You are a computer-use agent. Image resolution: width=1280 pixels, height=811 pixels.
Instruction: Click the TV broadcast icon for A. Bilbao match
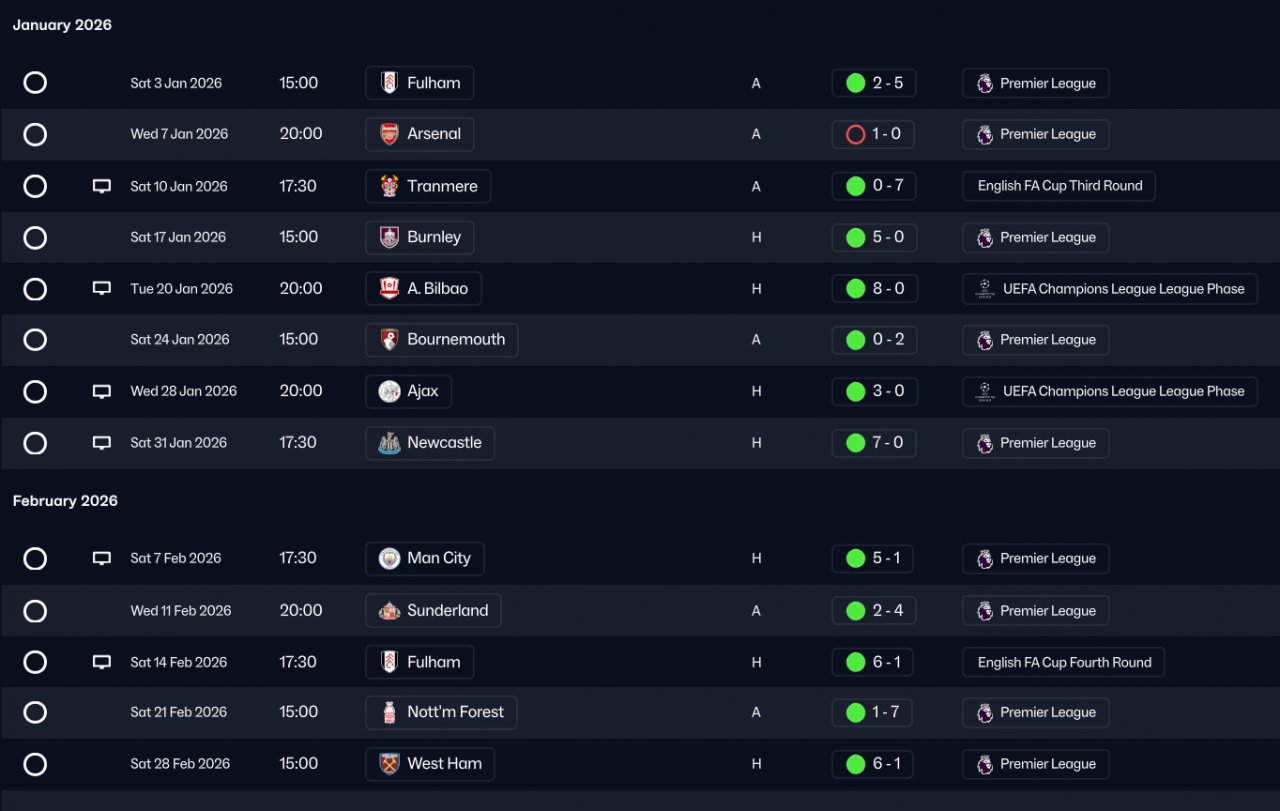(101, 289)
